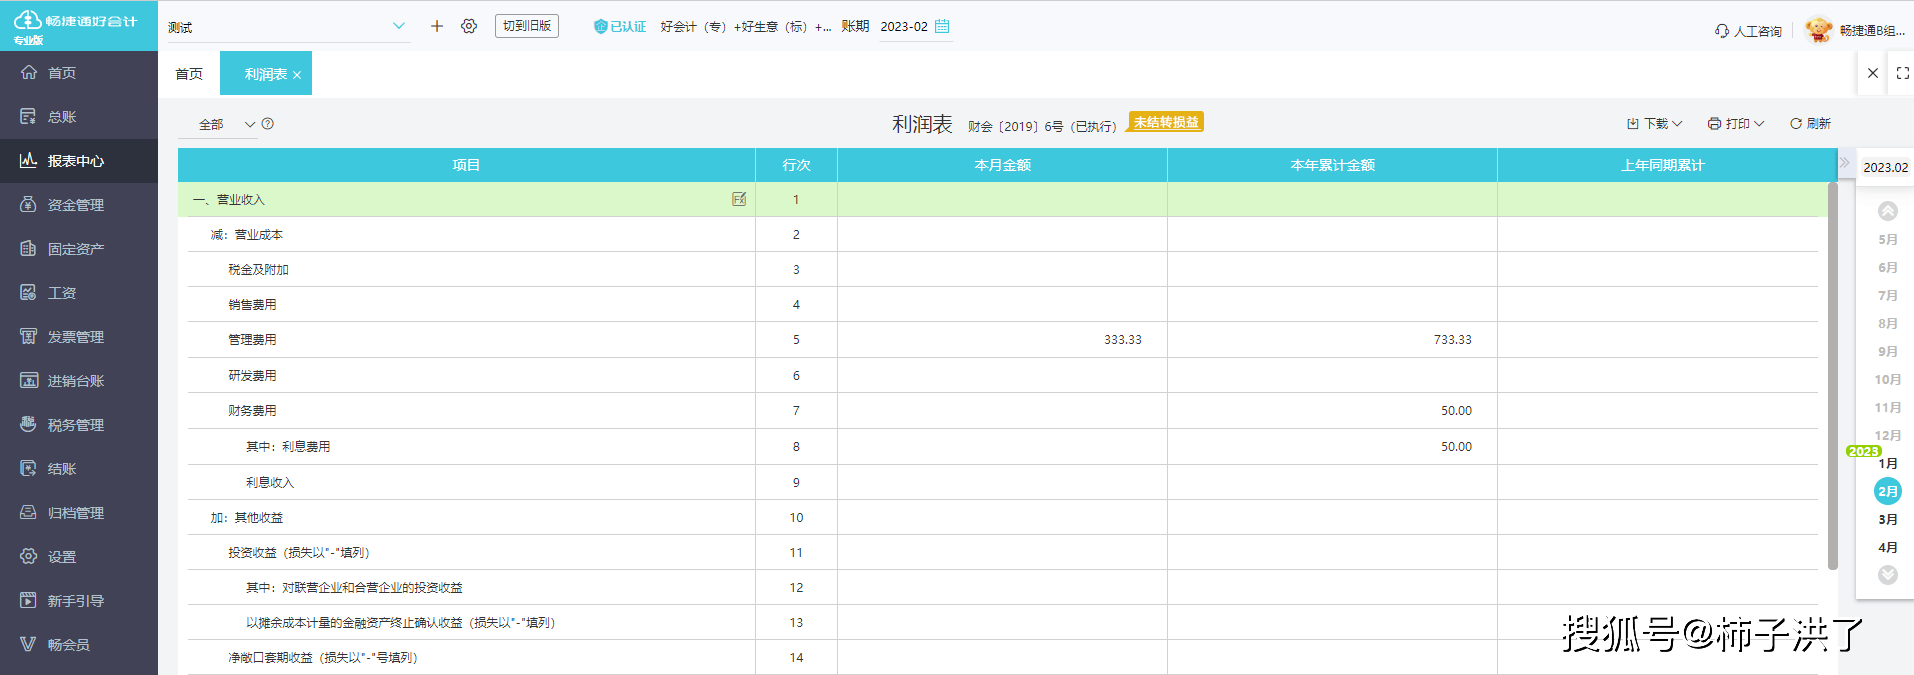Click the 刷新 refresh button
This screenshot has height=675, width=1914.
(x=1811, y=123)
